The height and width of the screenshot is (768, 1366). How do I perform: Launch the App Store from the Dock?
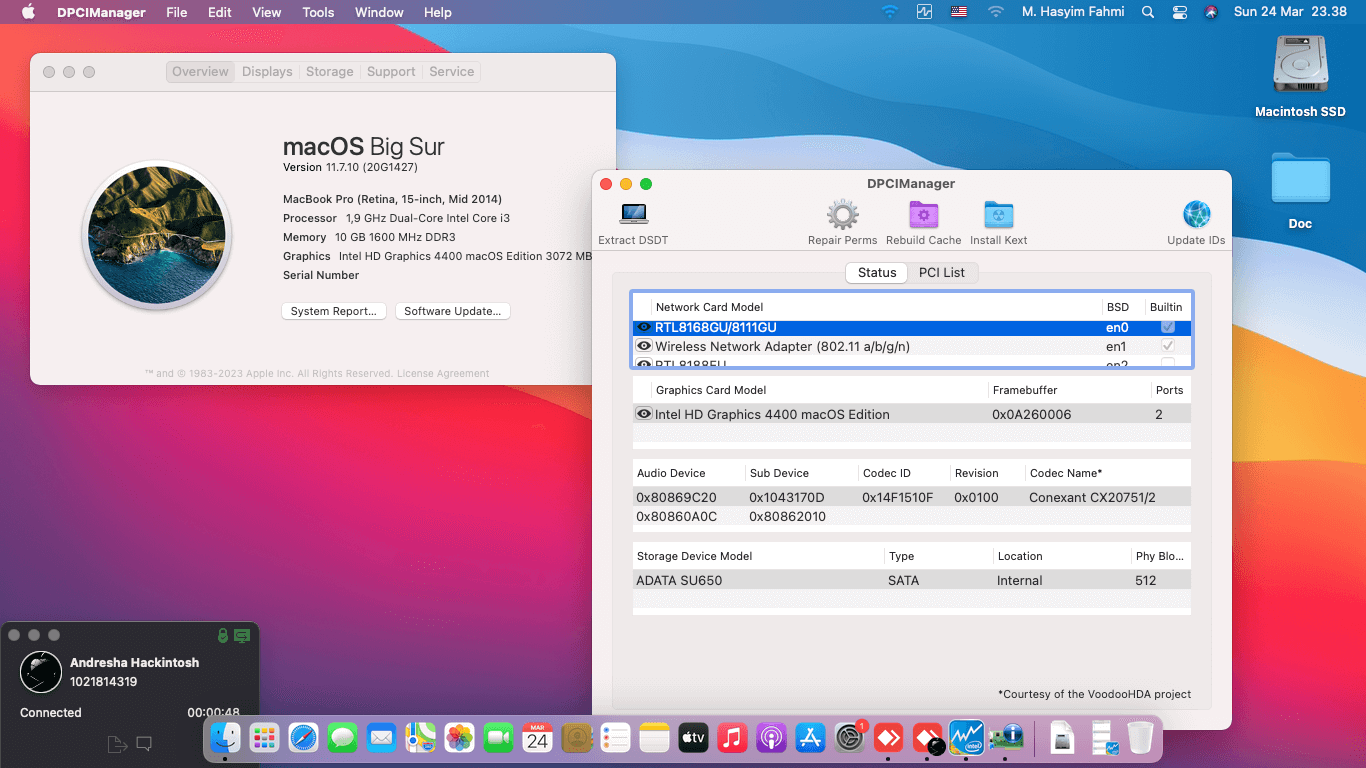811,738
